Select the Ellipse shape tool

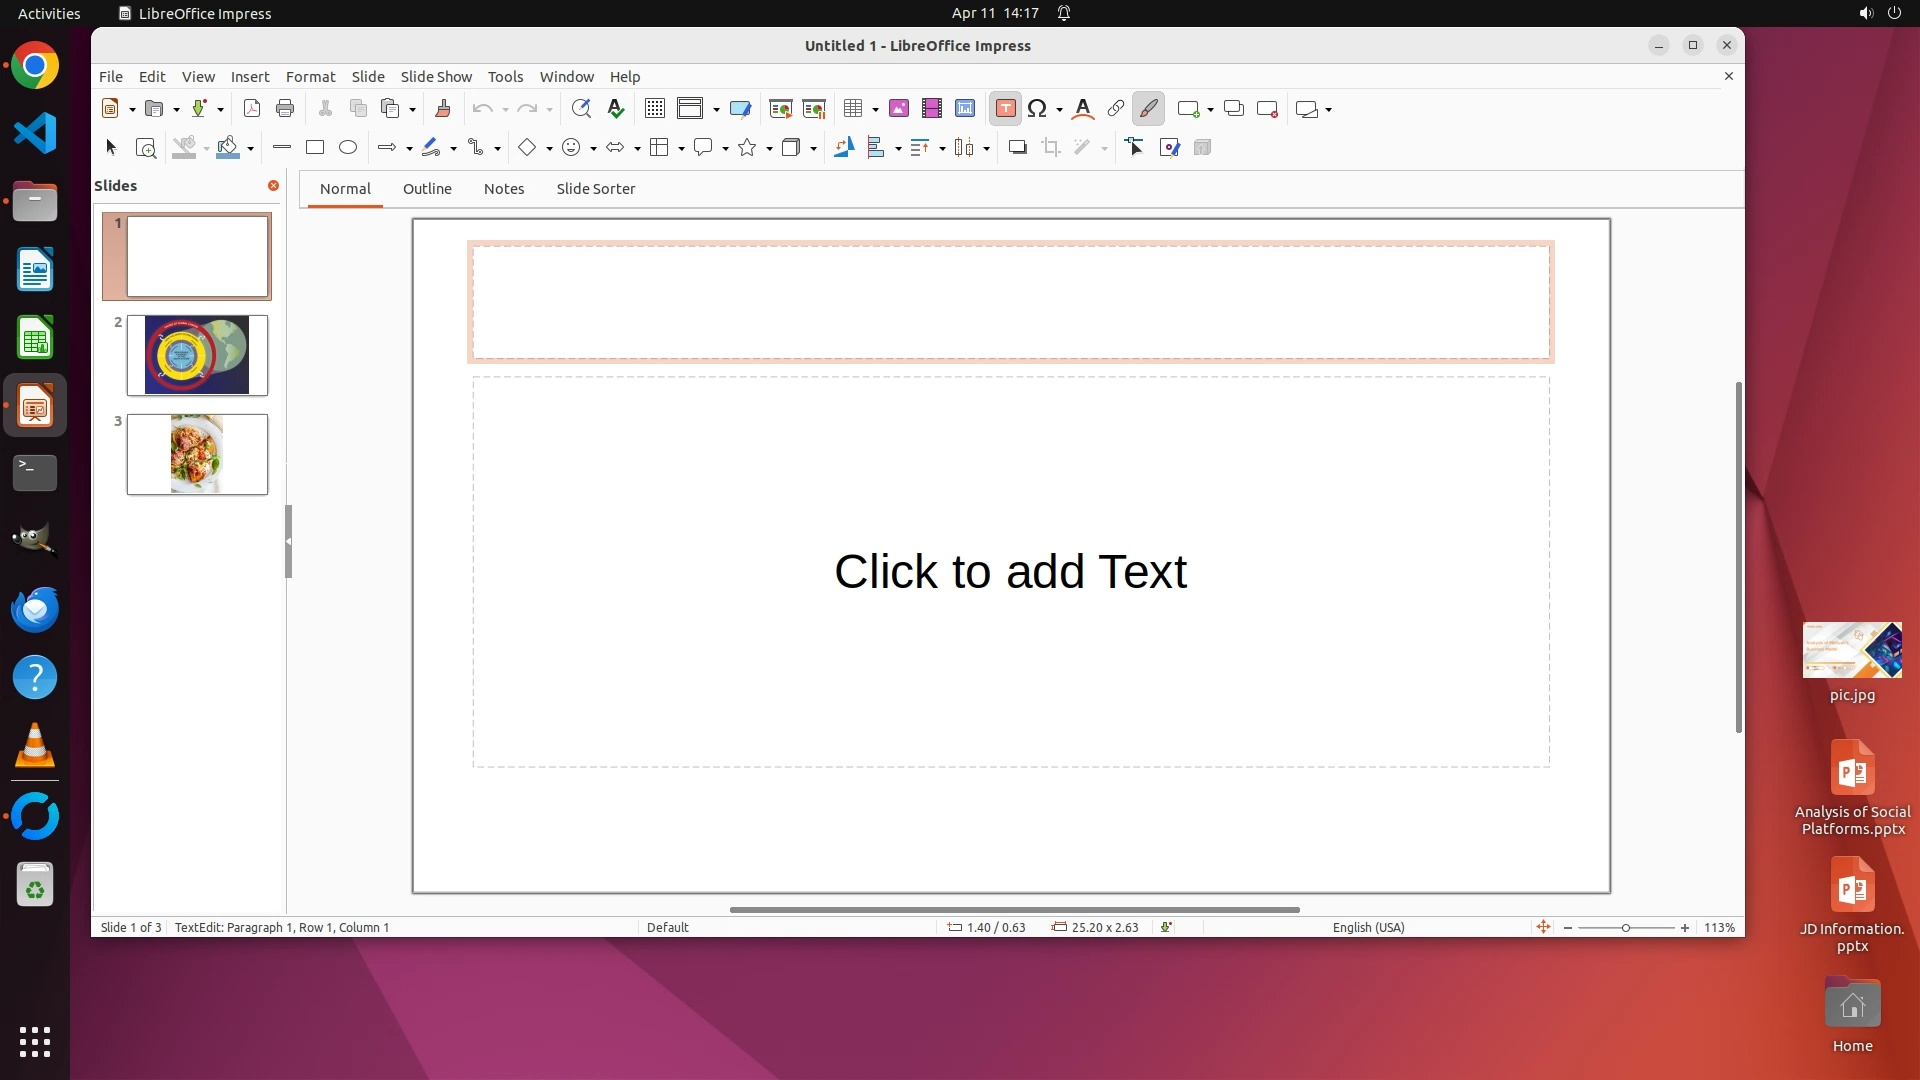(348, 148)
